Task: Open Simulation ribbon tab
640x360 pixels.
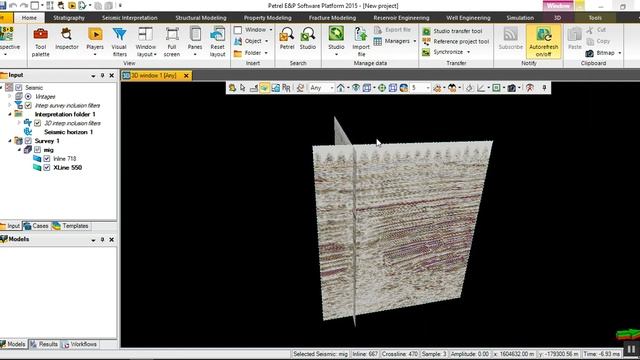Action: pos(520,18)
